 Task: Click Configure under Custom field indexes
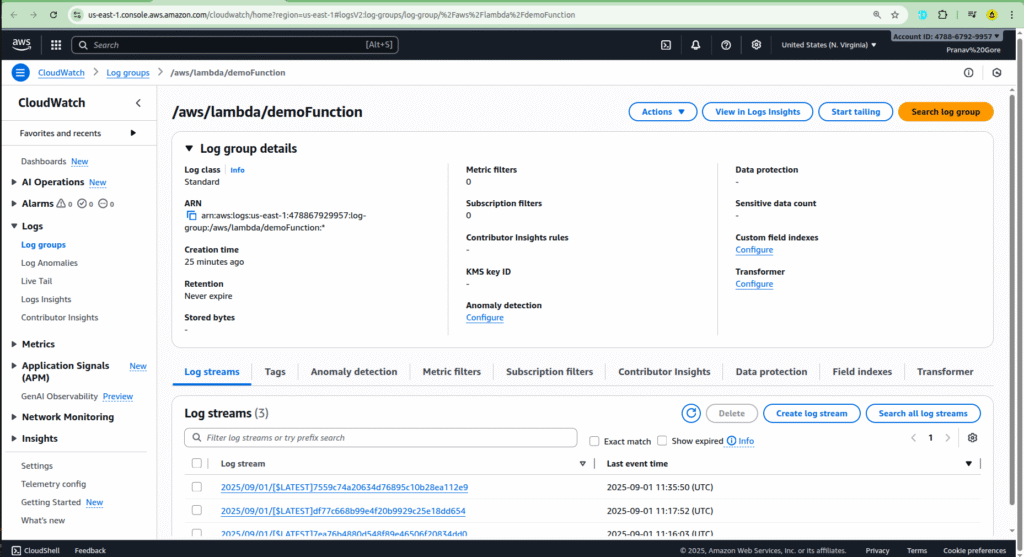[754, 249]
